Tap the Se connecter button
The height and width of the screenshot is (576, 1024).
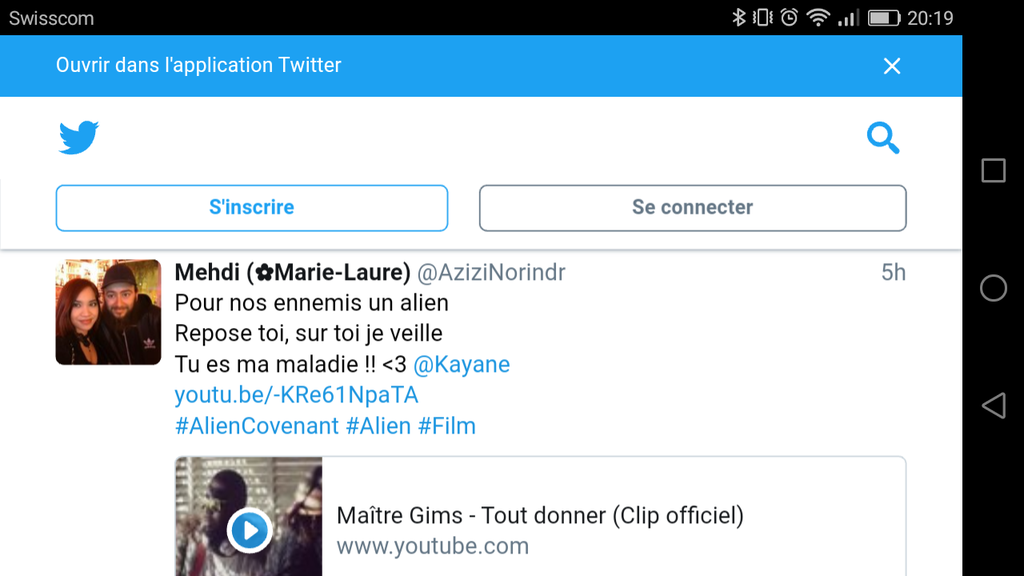tap(692, 208)
